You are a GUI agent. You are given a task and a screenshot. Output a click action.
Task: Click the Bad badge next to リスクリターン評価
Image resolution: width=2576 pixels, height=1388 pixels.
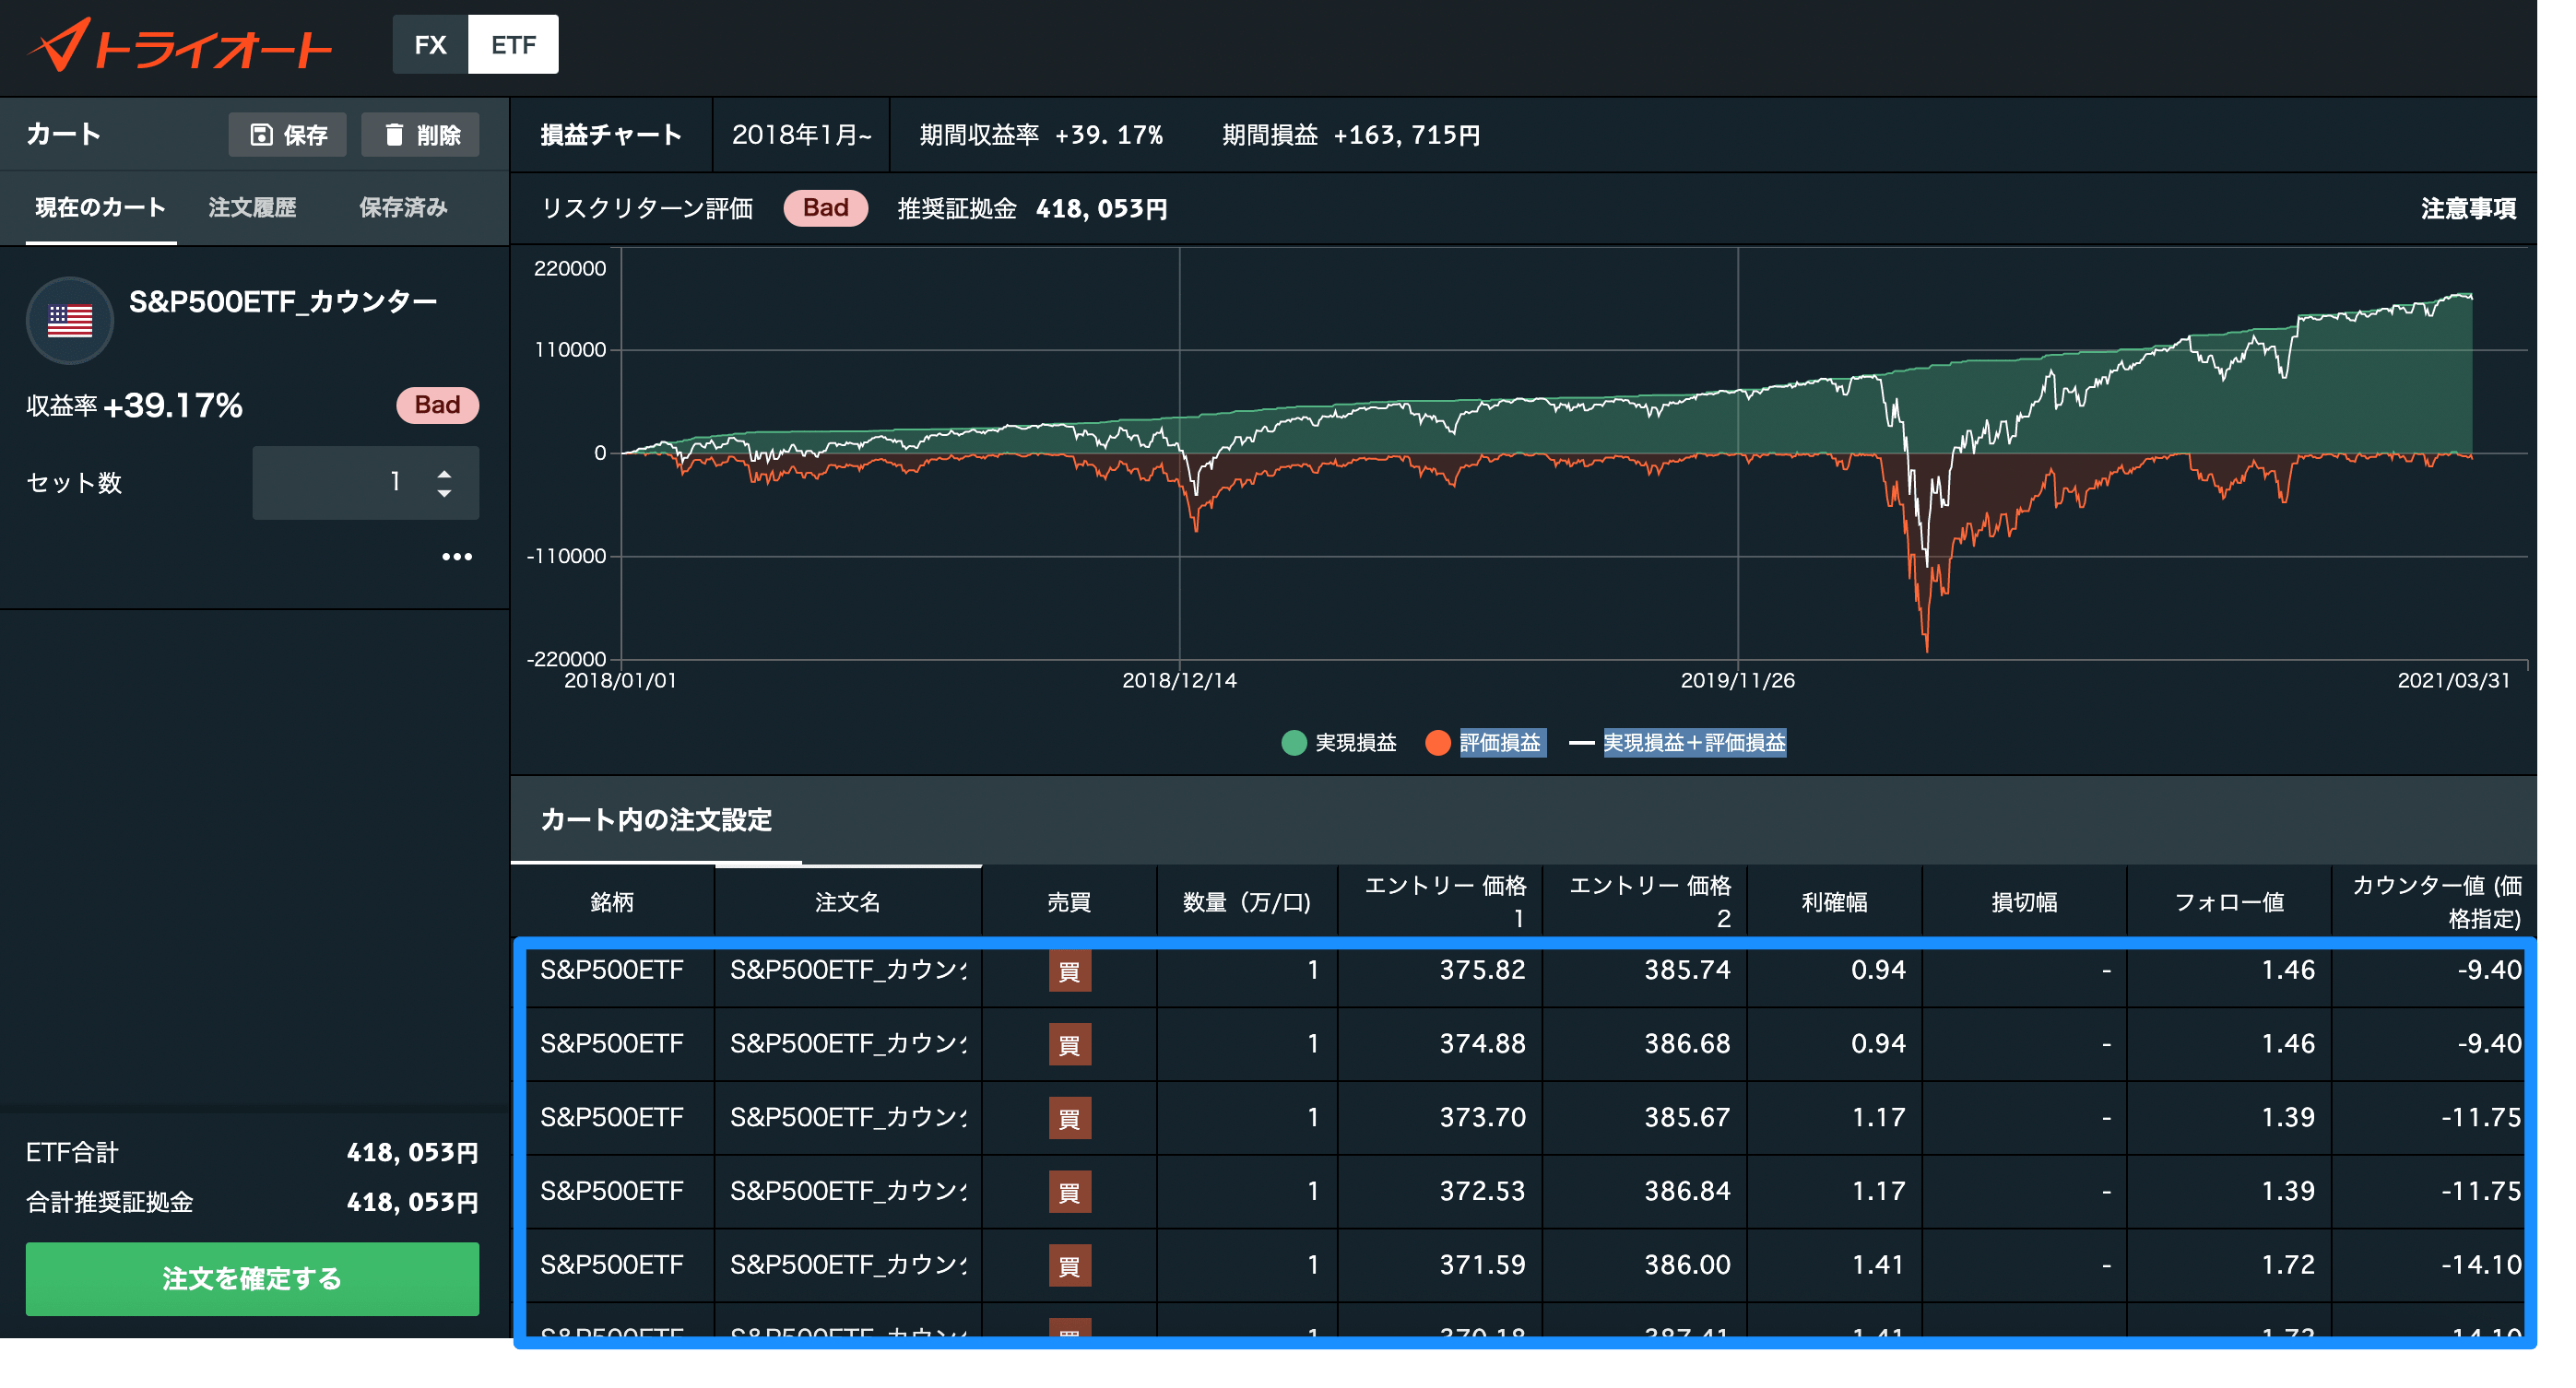[x=825, y=208]
